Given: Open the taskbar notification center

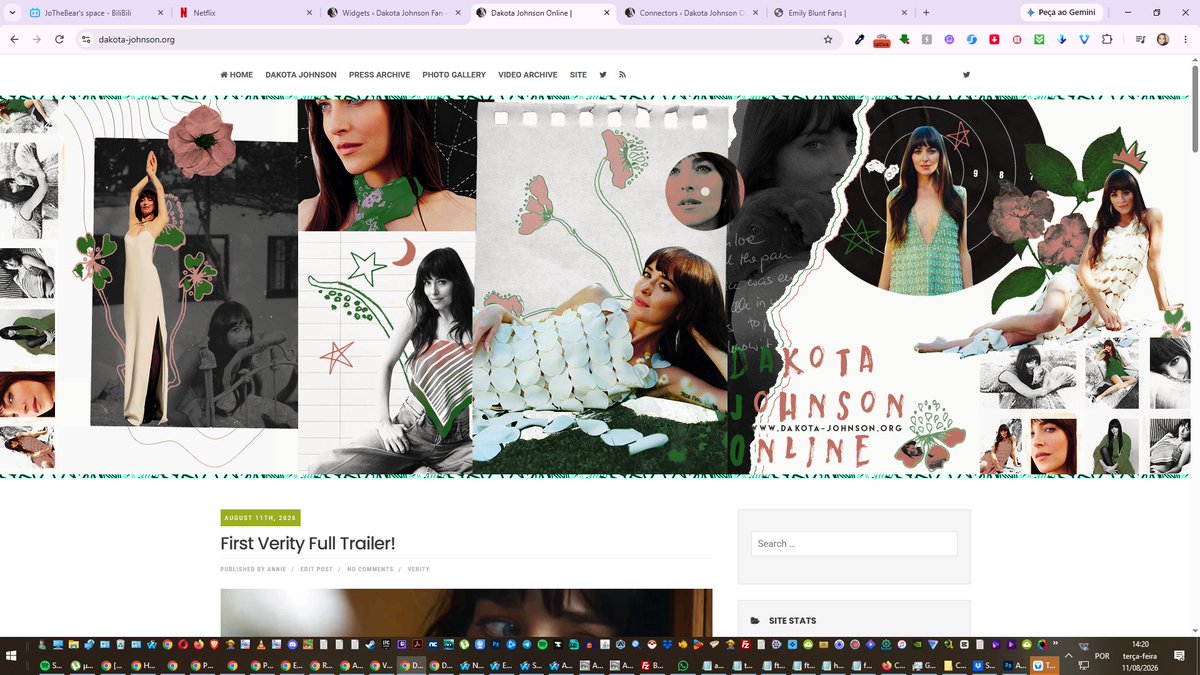Looking at the screenshot, I should coord(1179,655).
